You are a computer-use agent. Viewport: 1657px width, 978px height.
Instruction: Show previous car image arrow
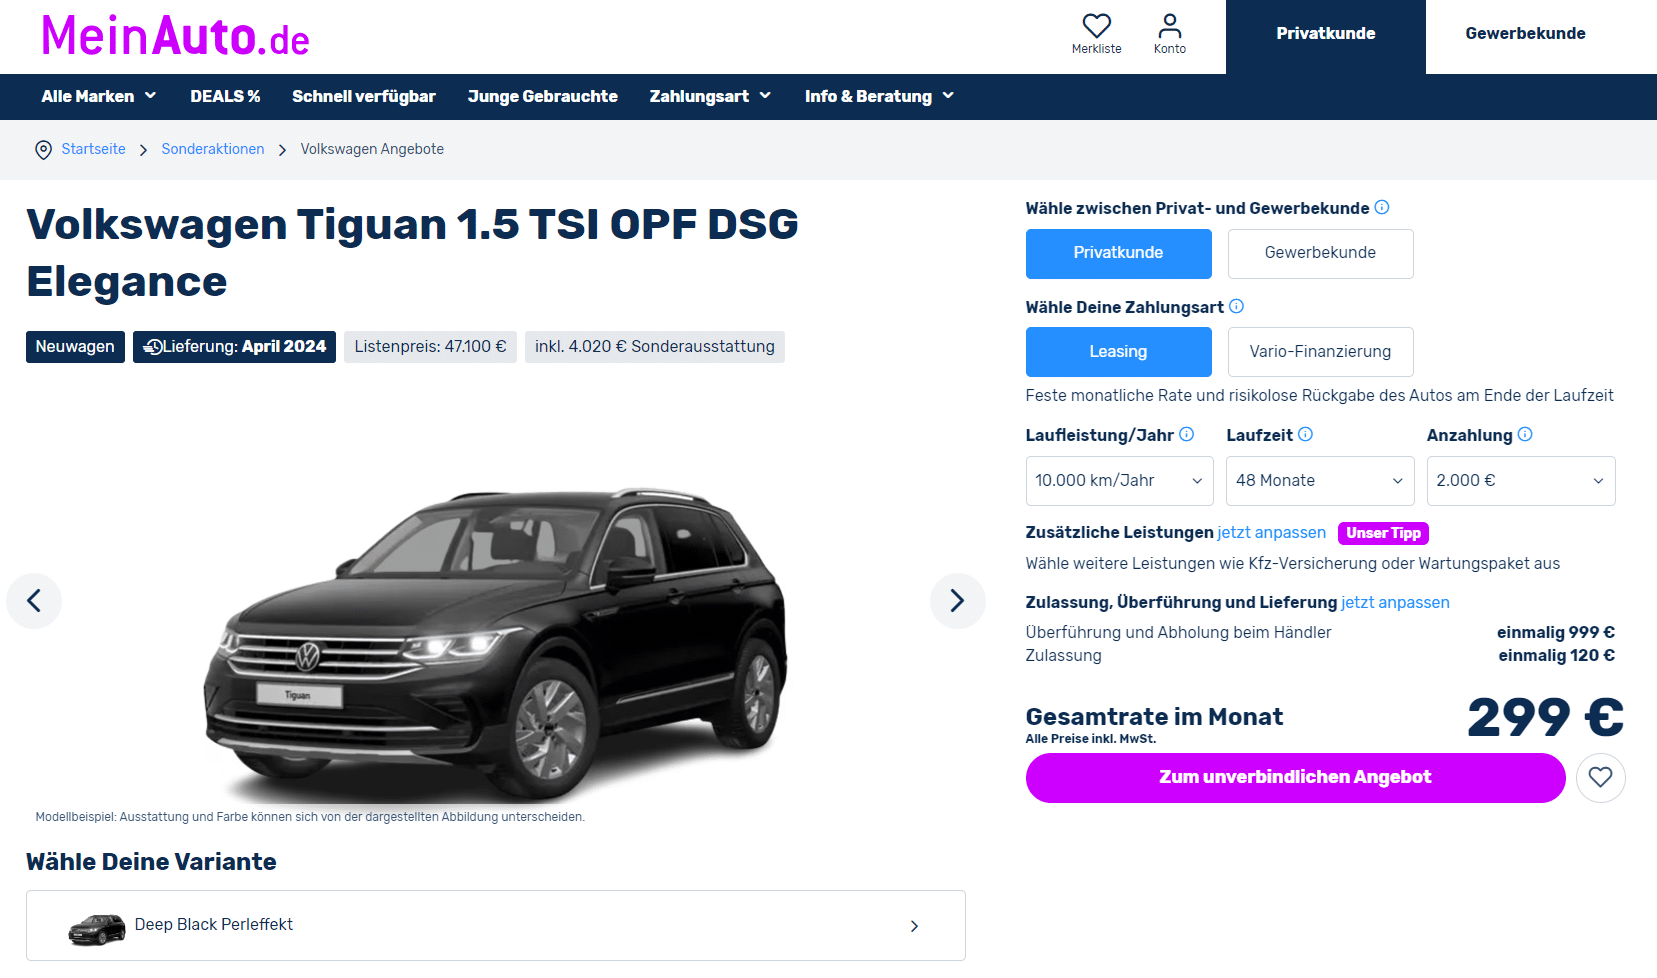point(34,600)
